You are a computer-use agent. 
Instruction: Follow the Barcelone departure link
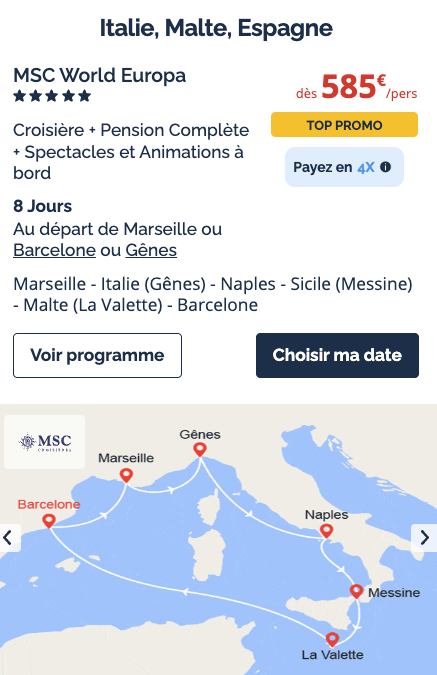coord(54,250)
